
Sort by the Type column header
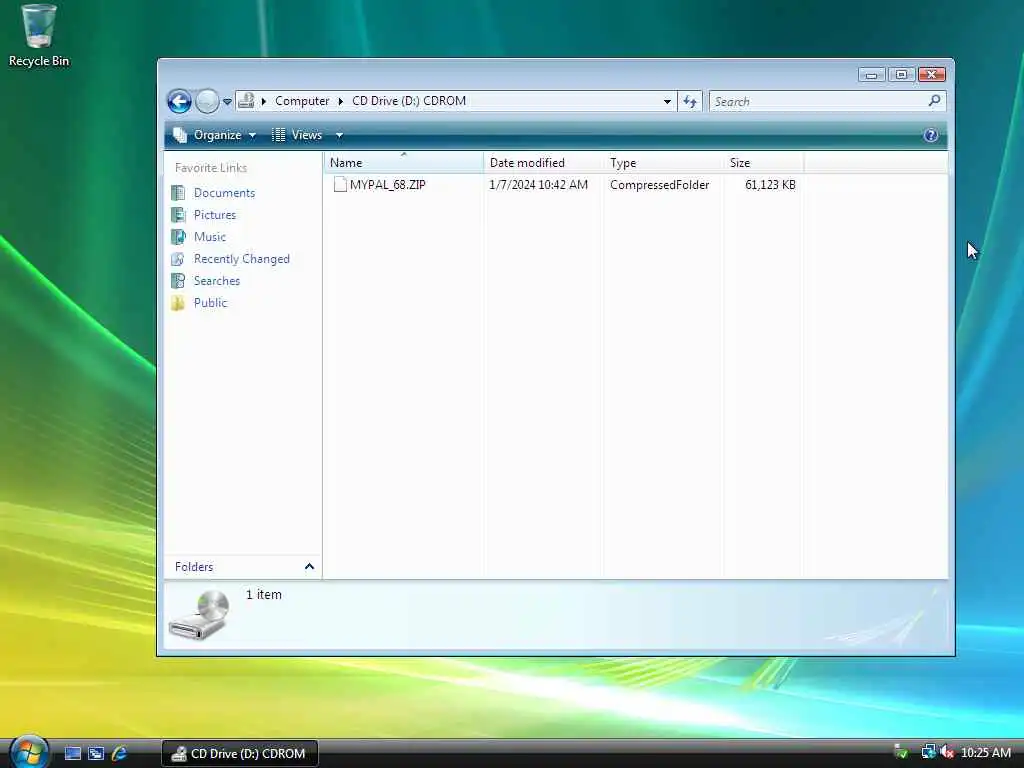tap(663, 163)
